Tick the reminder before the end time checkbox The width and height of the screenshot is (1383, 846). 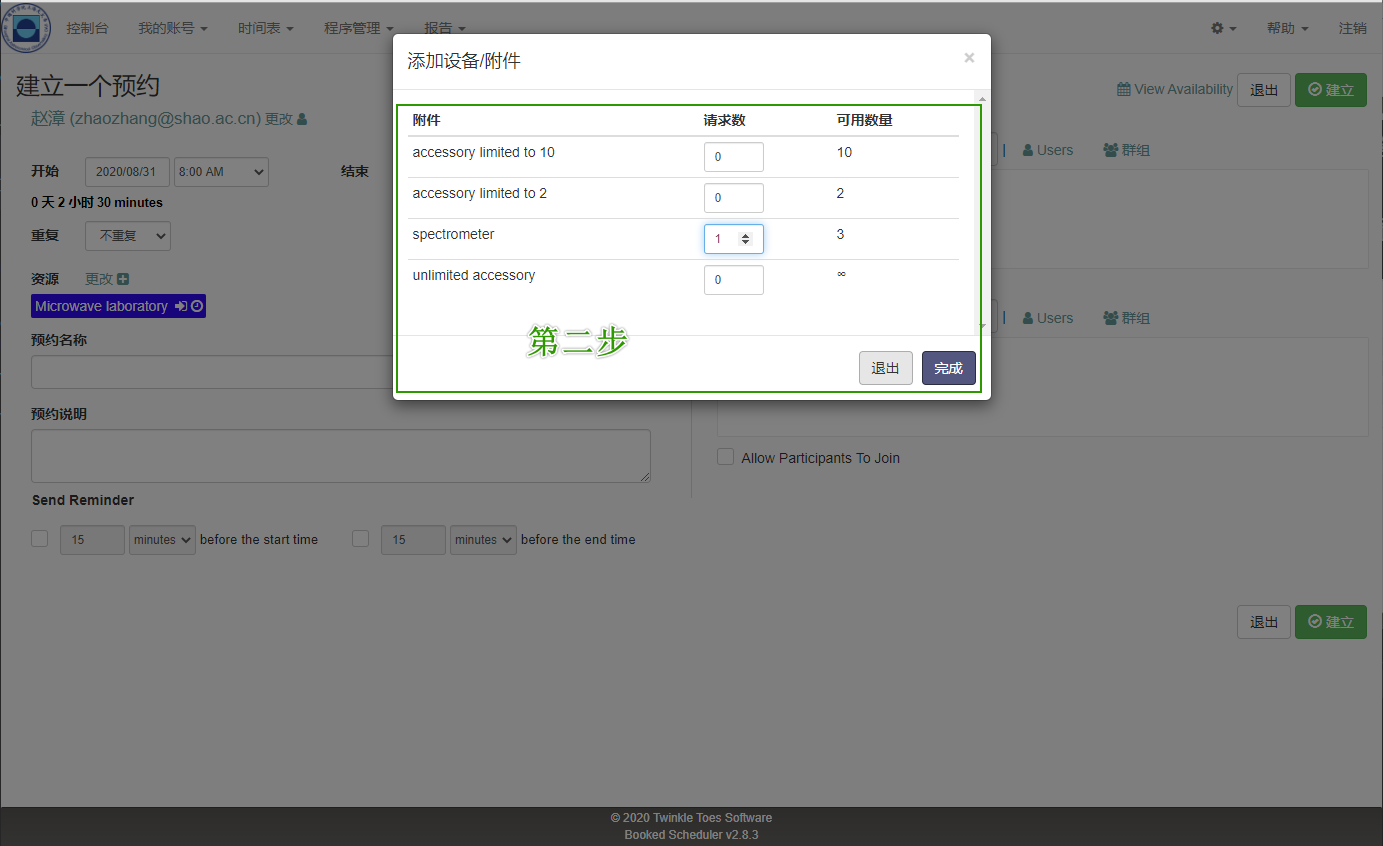(x=361, y=539)
